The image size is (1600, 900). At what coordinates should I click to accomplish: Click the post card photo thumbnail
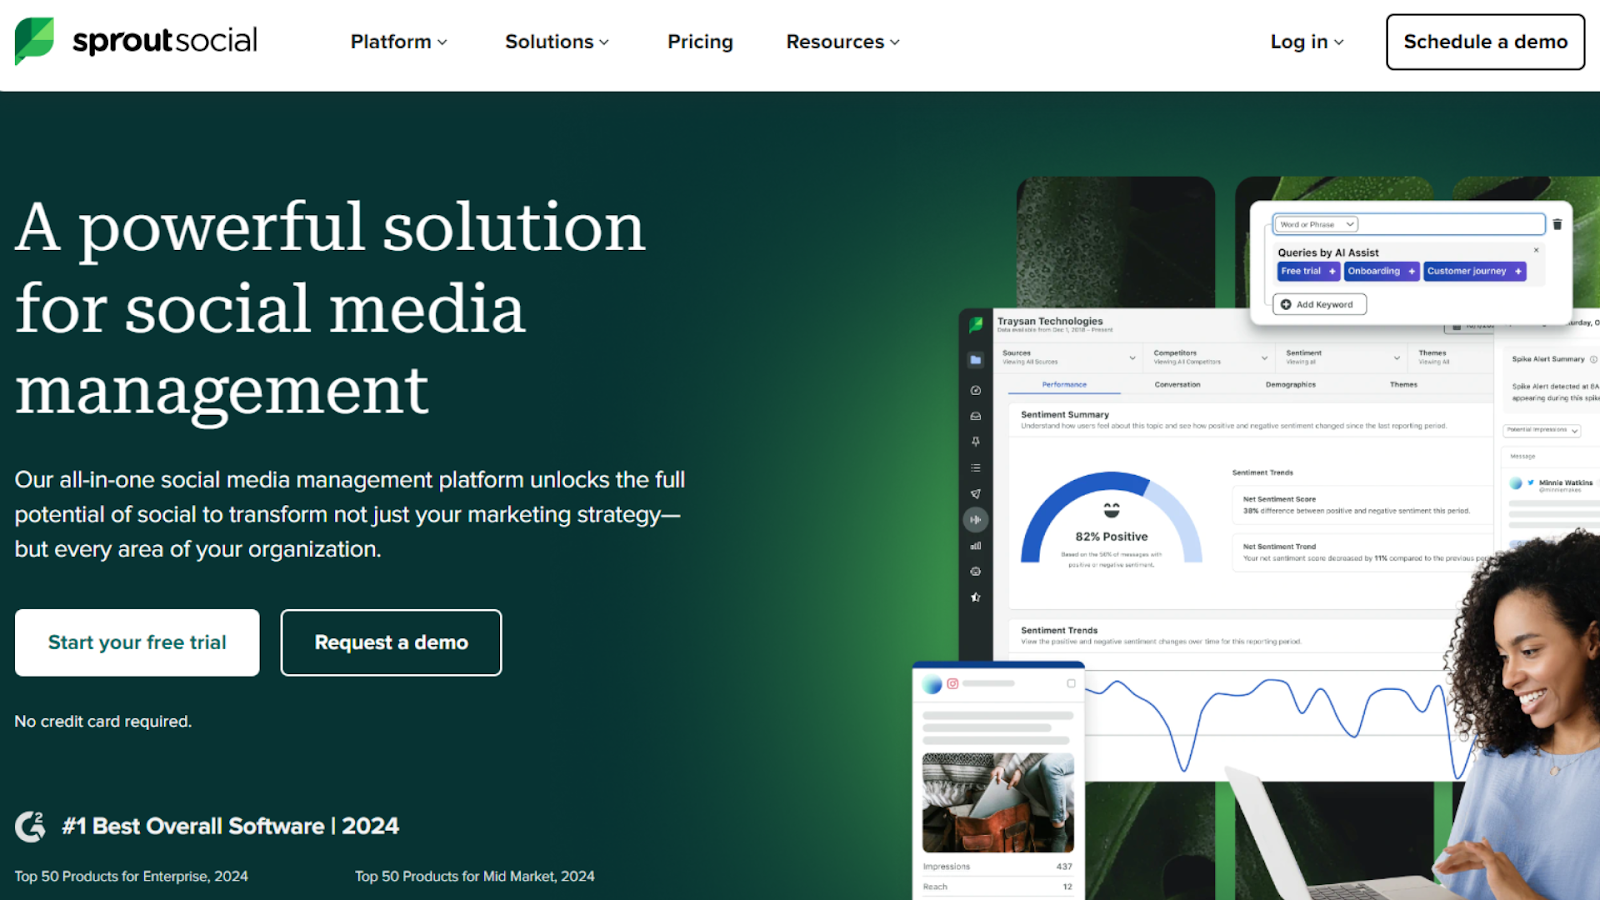coord(998,803)
